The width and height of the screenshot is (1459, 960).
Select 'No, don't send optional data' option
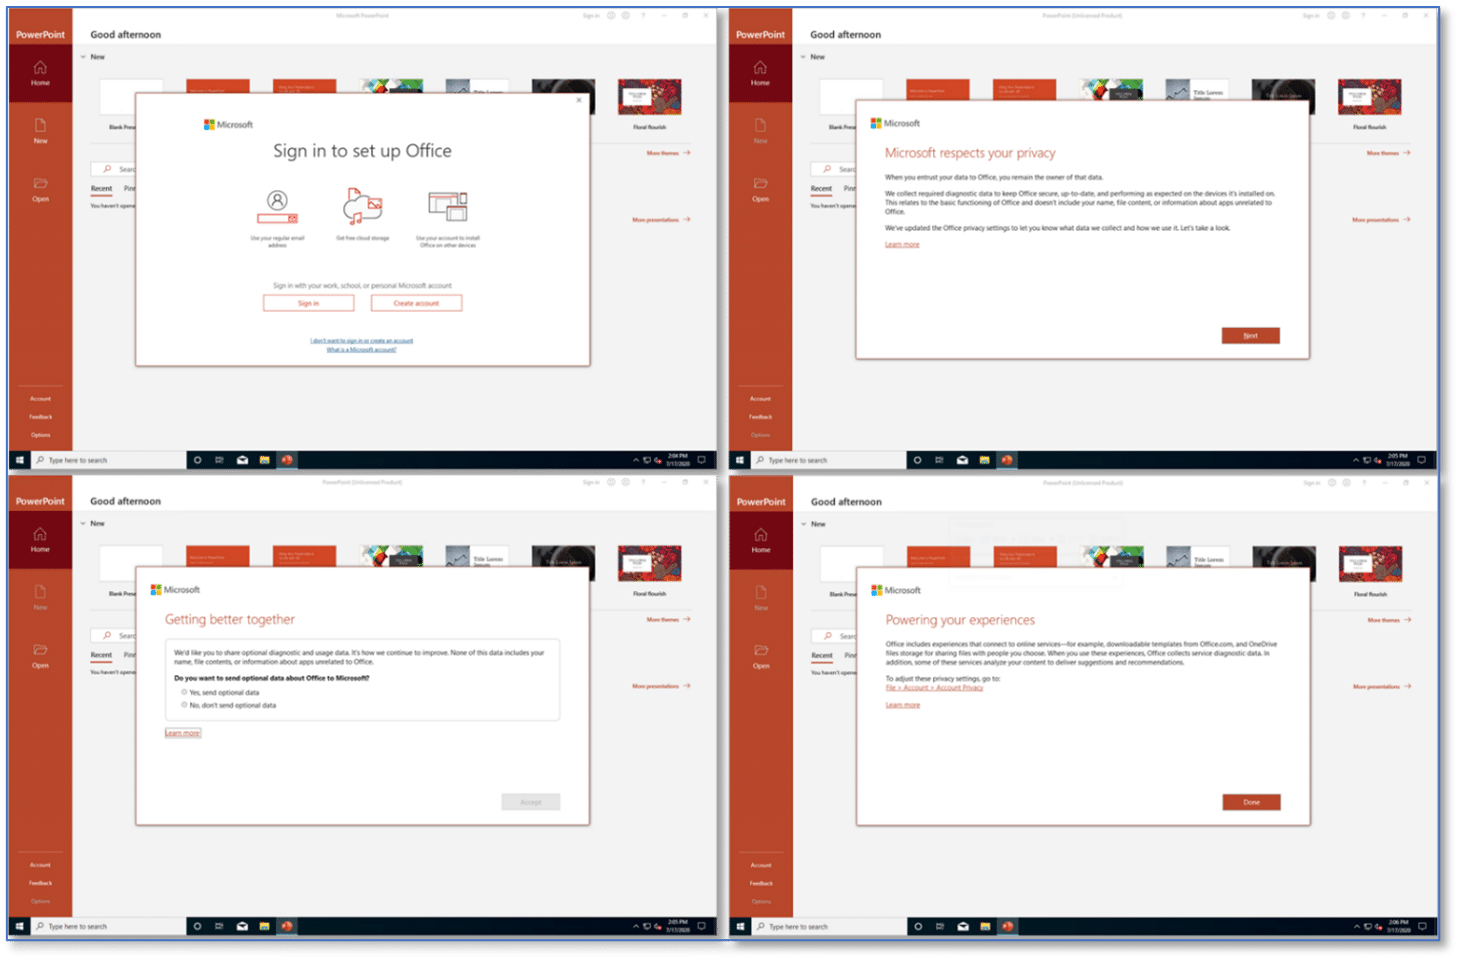(x=184, y=705)
